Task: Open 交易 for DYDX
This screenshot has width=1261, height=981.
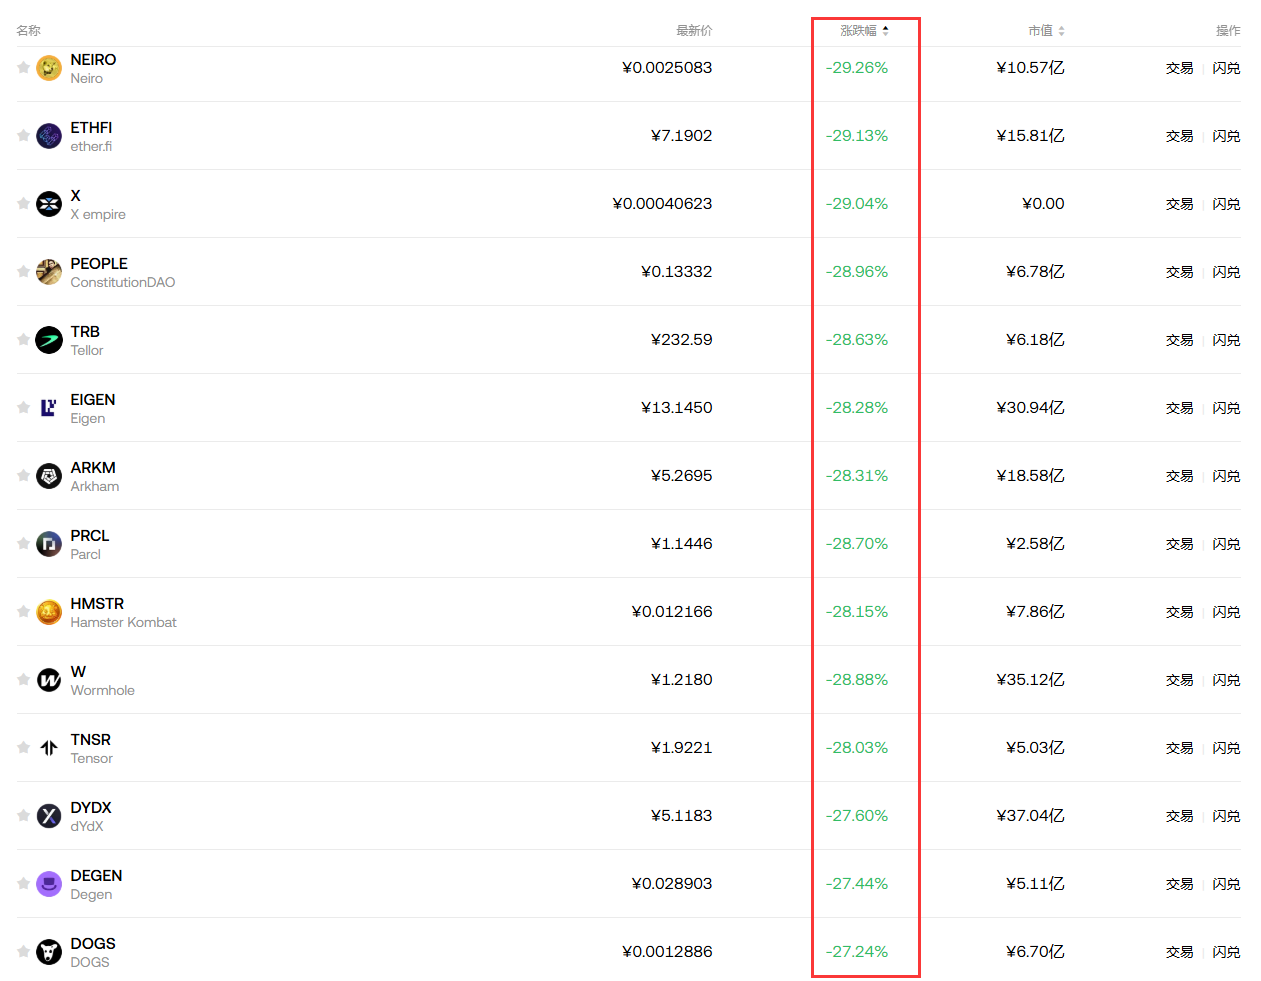Action: tap(1179, 816)
